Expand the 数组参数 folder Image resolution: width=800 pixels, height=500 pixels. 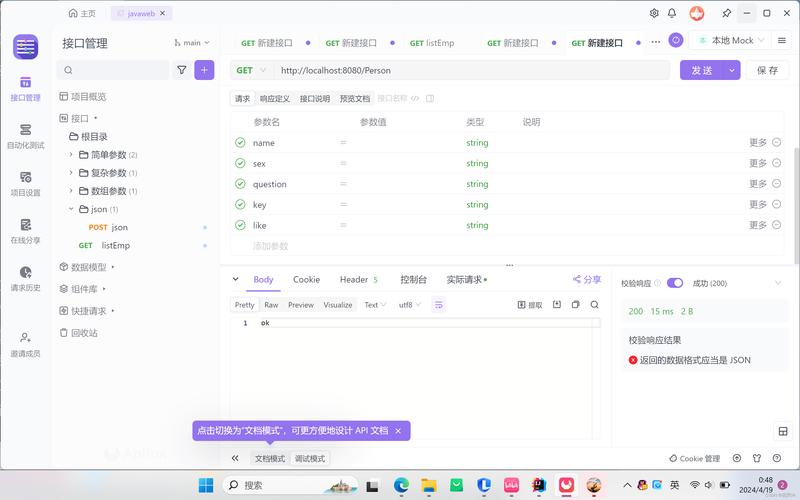[x=71, y=190]
